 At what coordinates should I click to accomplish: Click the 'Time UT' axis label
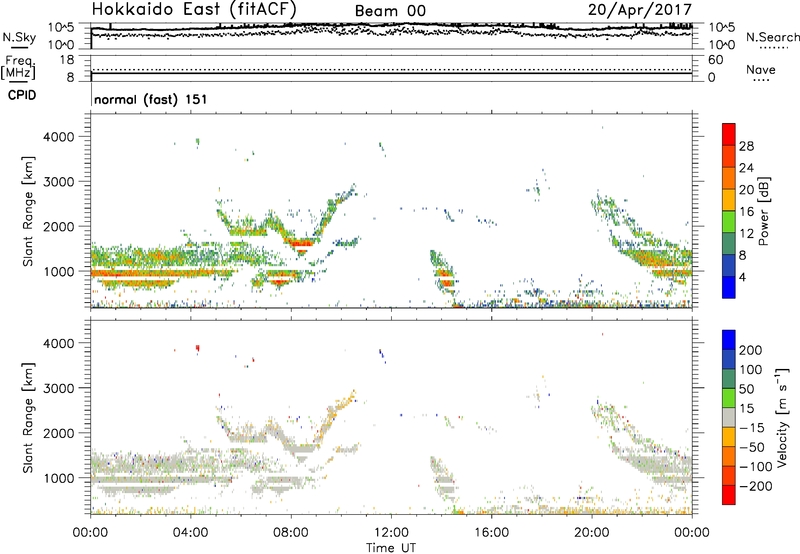point(391,547)
